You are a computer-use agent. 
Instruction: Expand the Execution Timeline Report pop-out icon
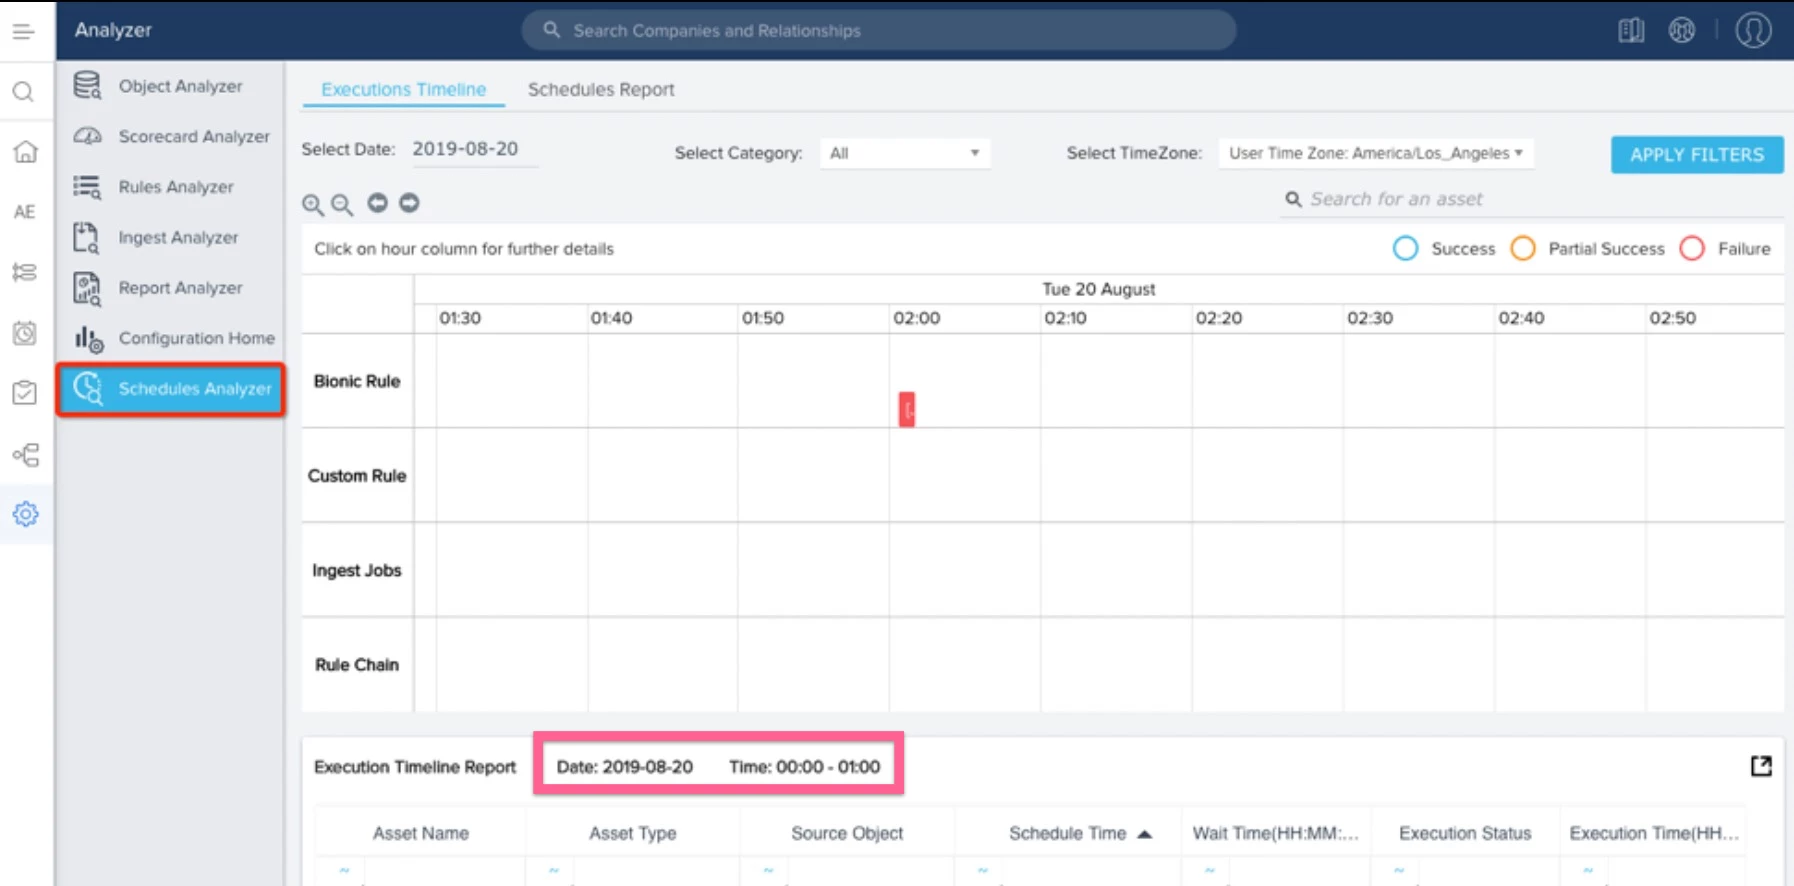[x=1761, y=766]
